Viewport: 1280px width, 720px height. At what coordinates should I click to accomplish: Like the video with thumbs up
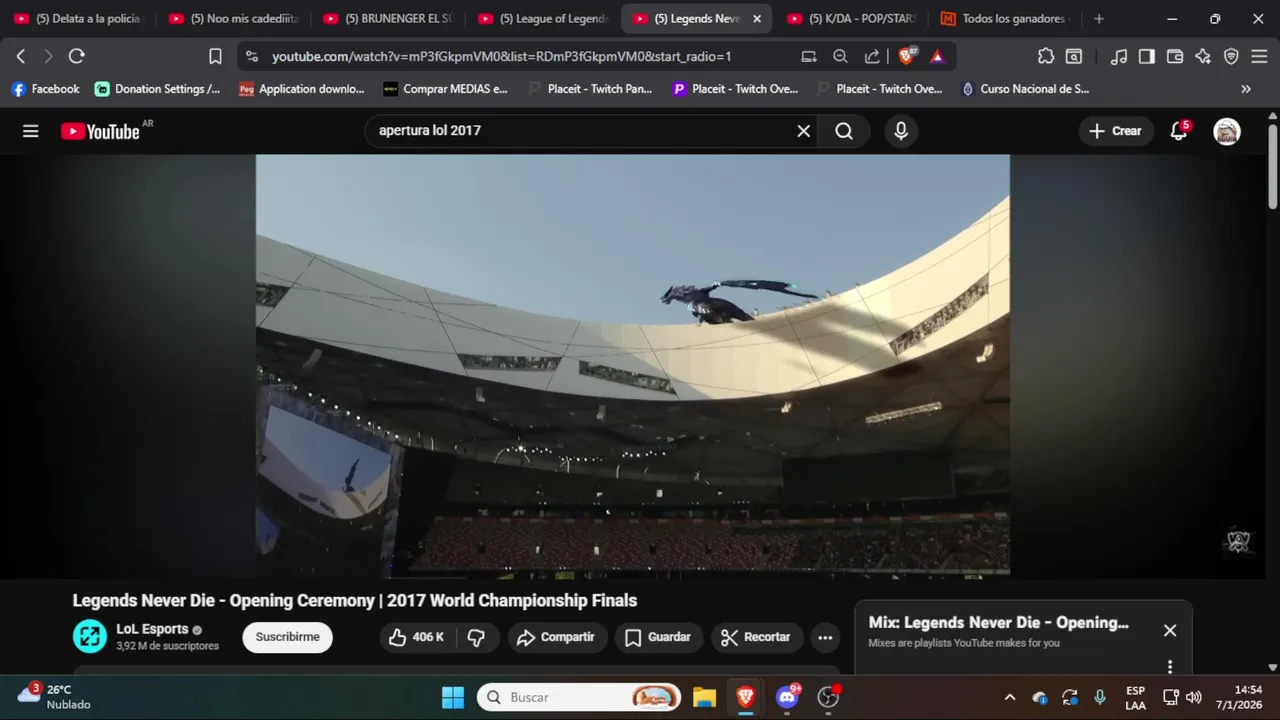coord(416,637)
